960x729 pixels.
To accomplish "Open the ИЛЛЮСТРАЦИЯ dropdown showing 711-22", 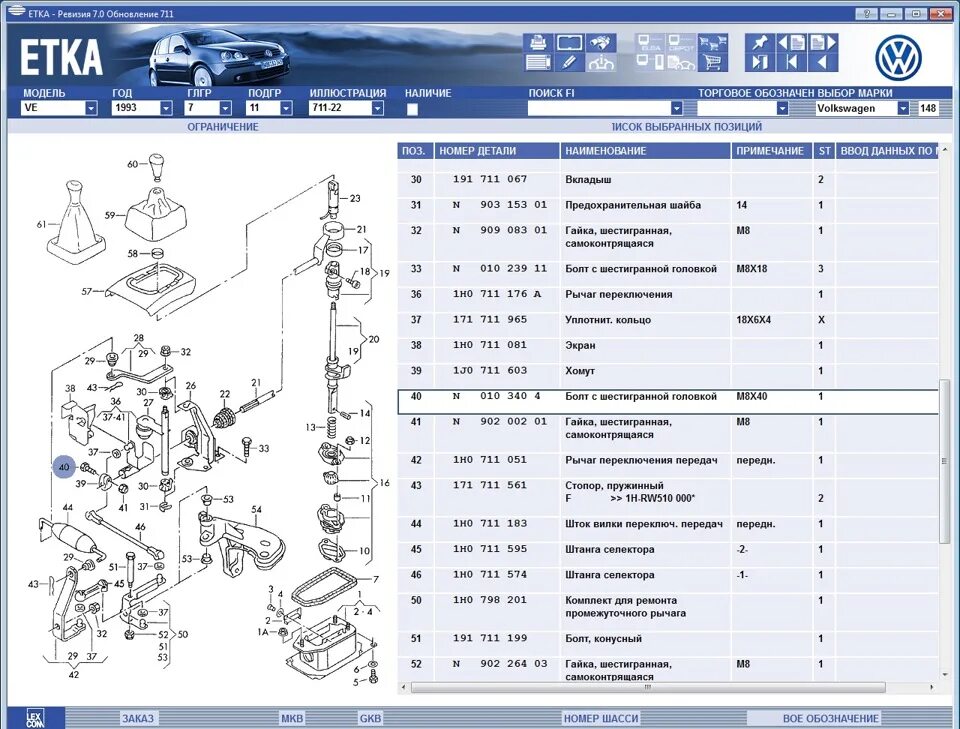I will (x=378, y=108).
